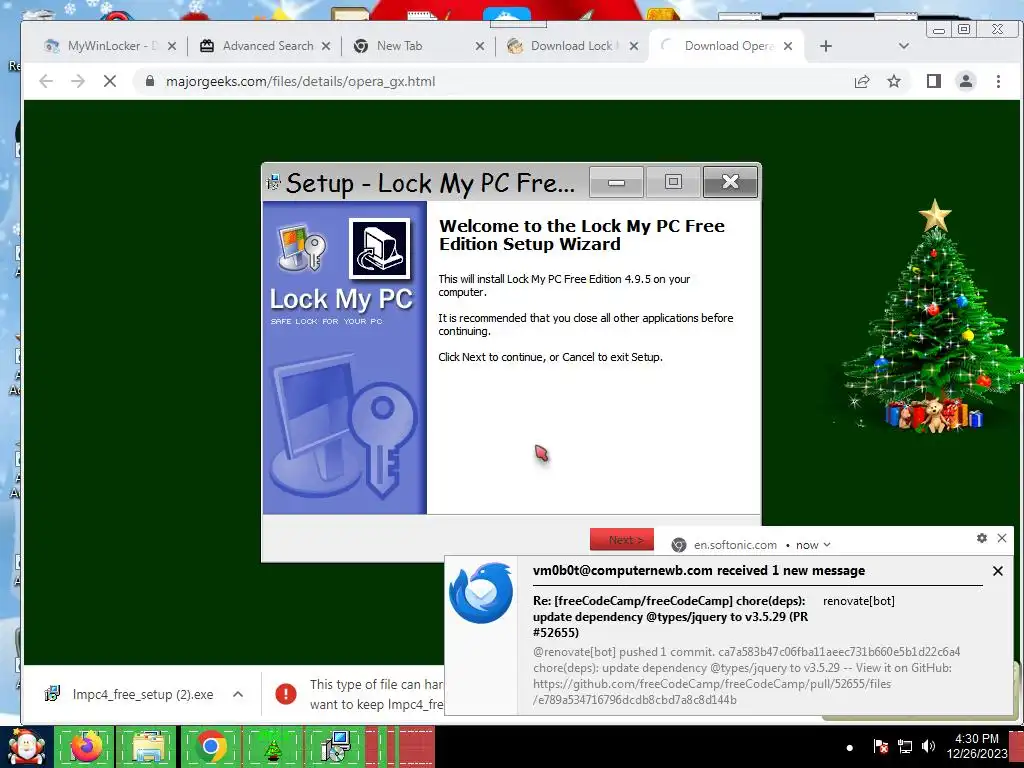The width and height of the screenshot is (1024, 768).
Task: Close the Thunderbird new message popup
Action: pos(998,571)
